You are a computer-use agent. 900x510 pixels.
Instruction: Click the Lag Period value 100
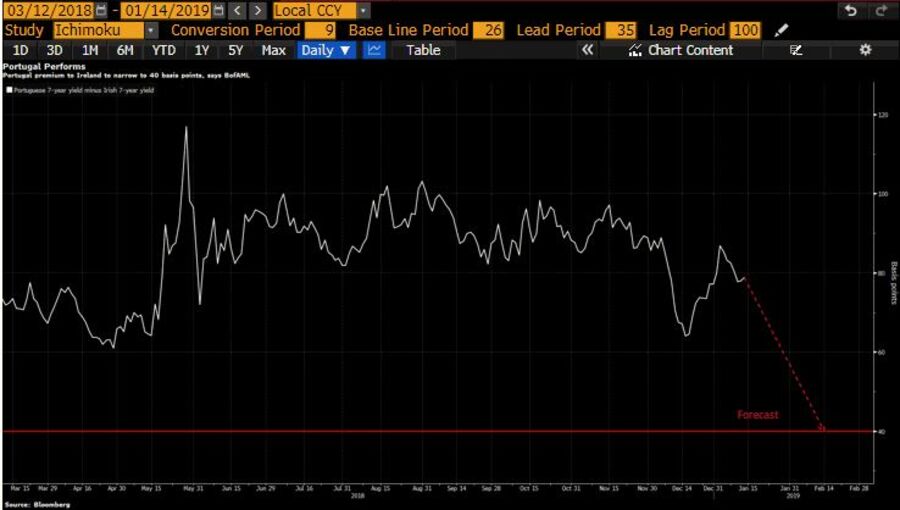click(x=746, y=30)
